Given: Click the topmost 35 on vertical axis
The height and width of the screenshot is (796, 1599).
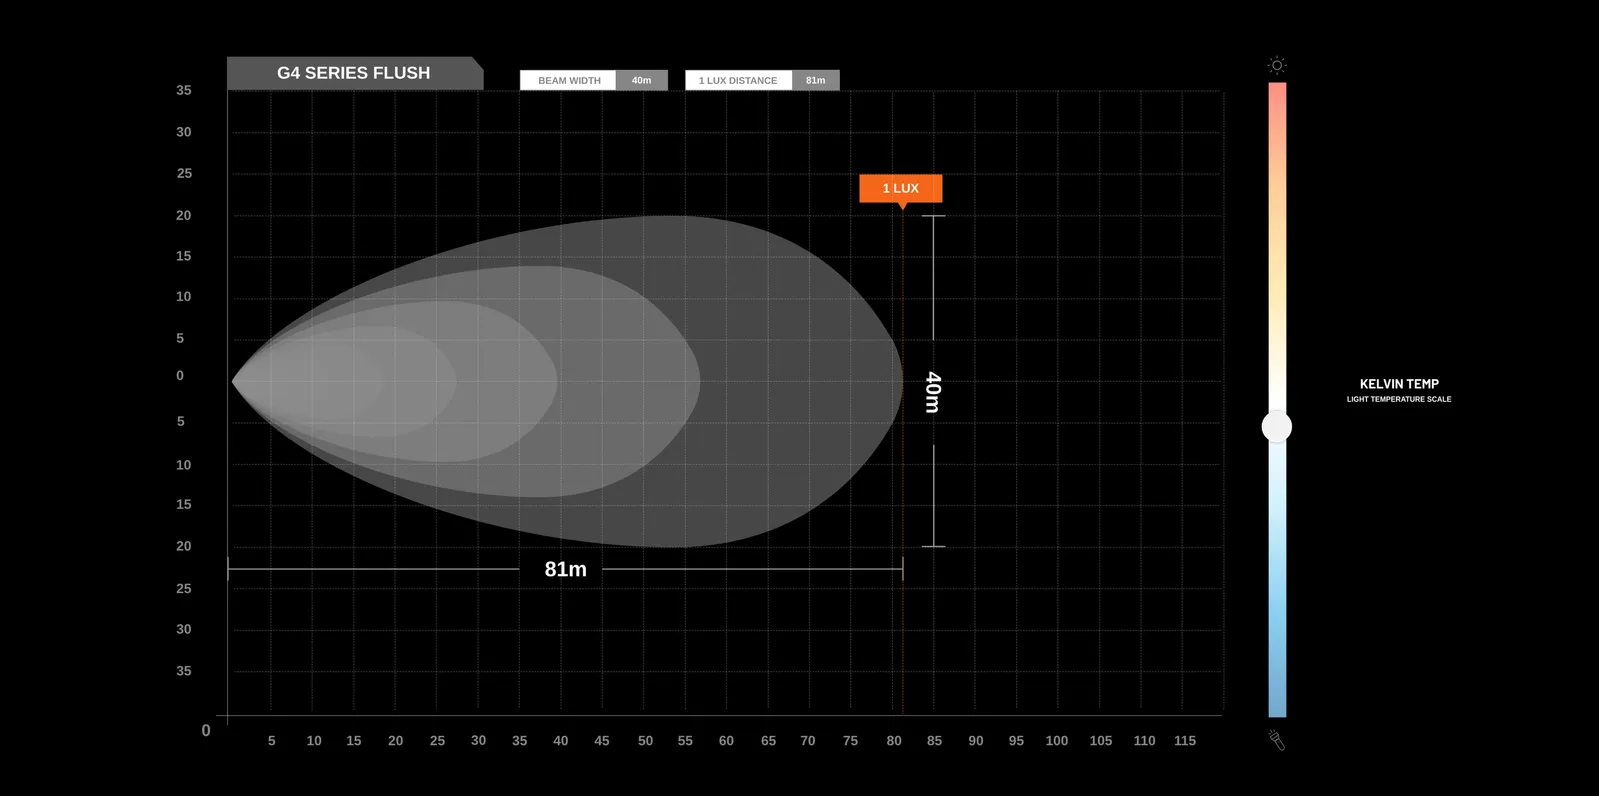Looking at the screenshot, I should tap(184, 90).
